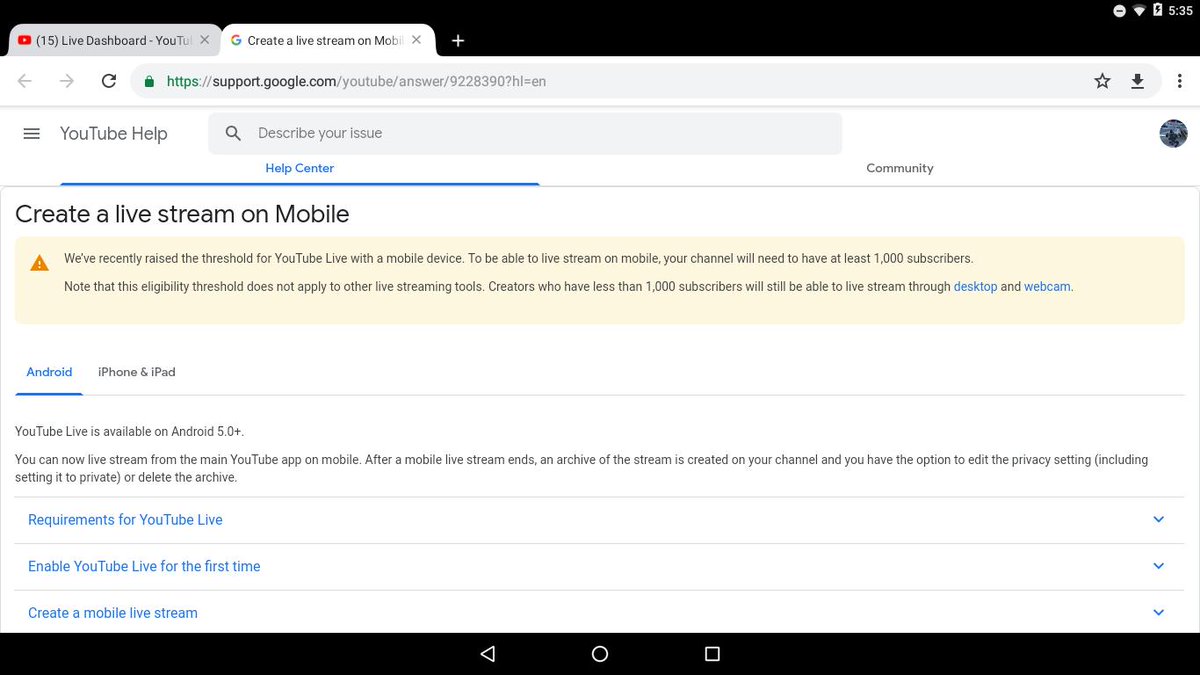Switch to the iPhone & iPad tab
This screenshot has height=675, width=1200.
pos(137,372)
